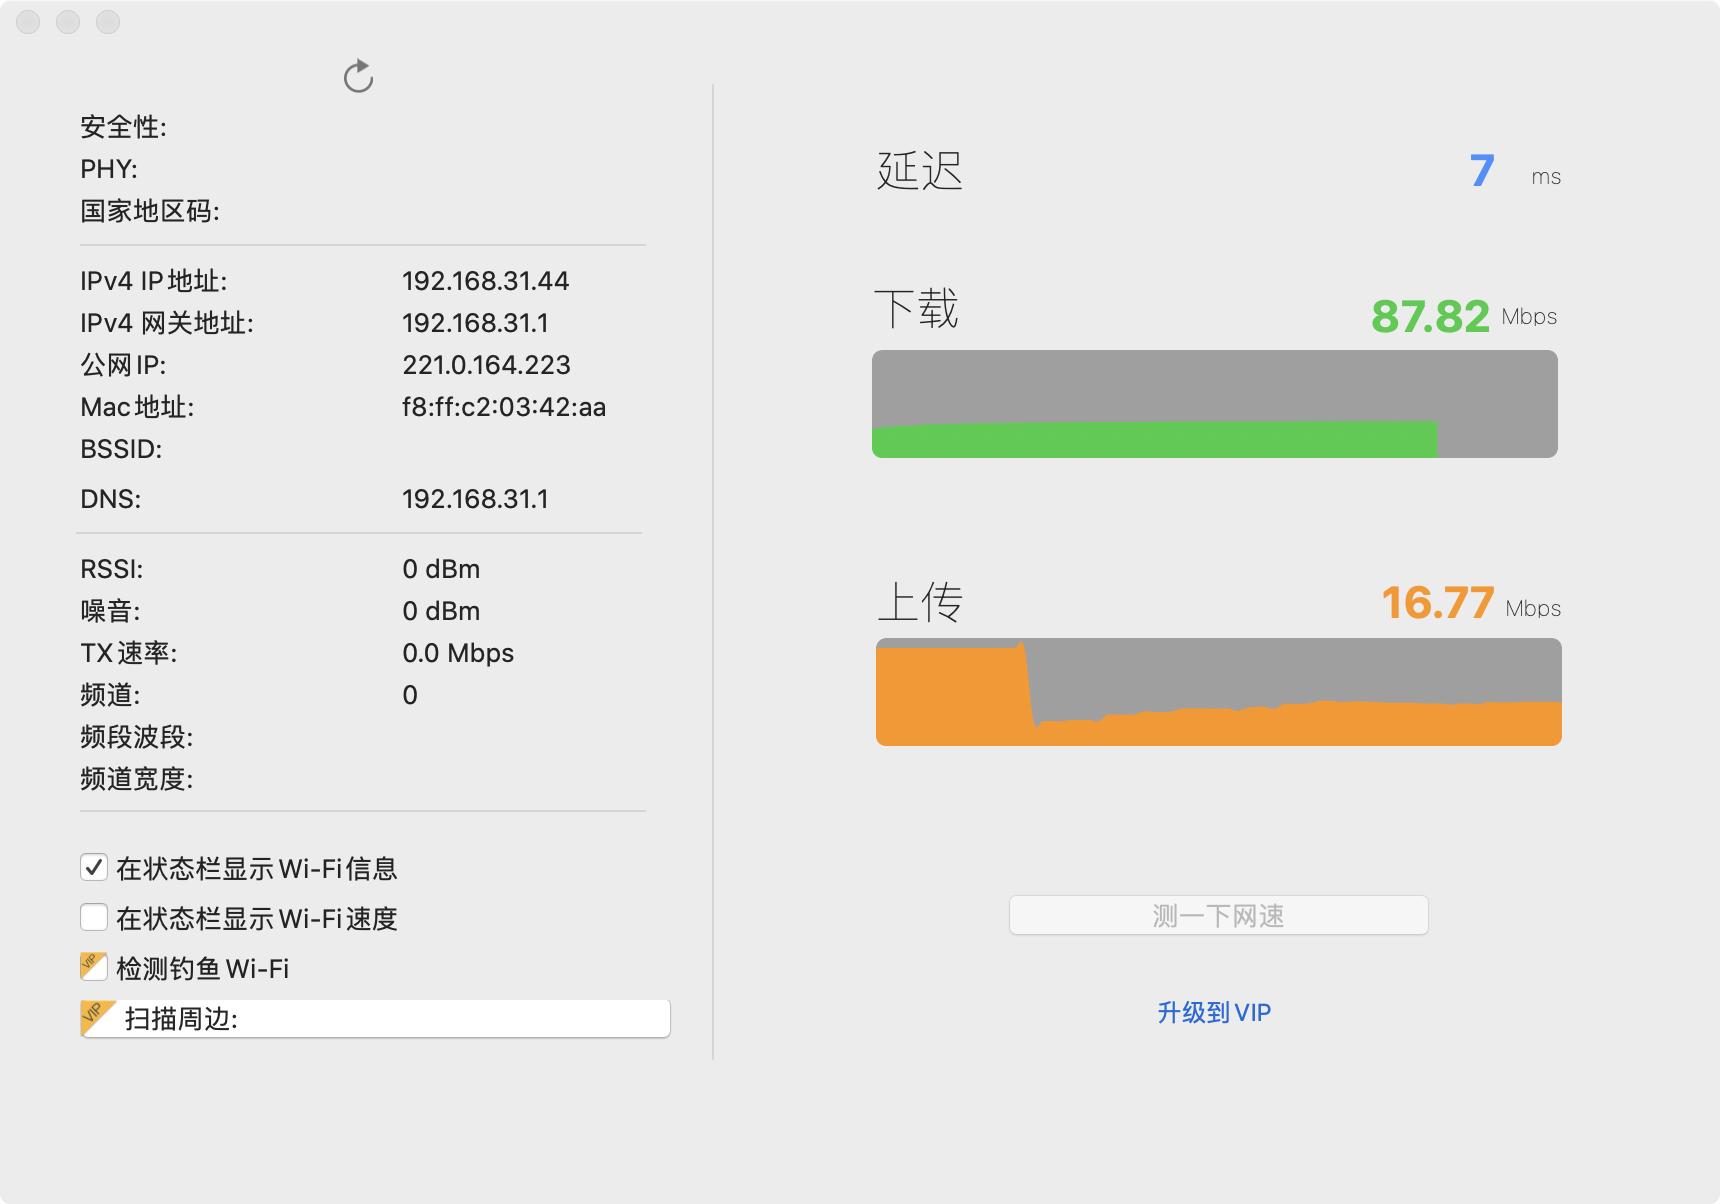Click the VIP badge on scan nearby field
This screenshot has width=1720, height=1204.
click(97, 1017)
